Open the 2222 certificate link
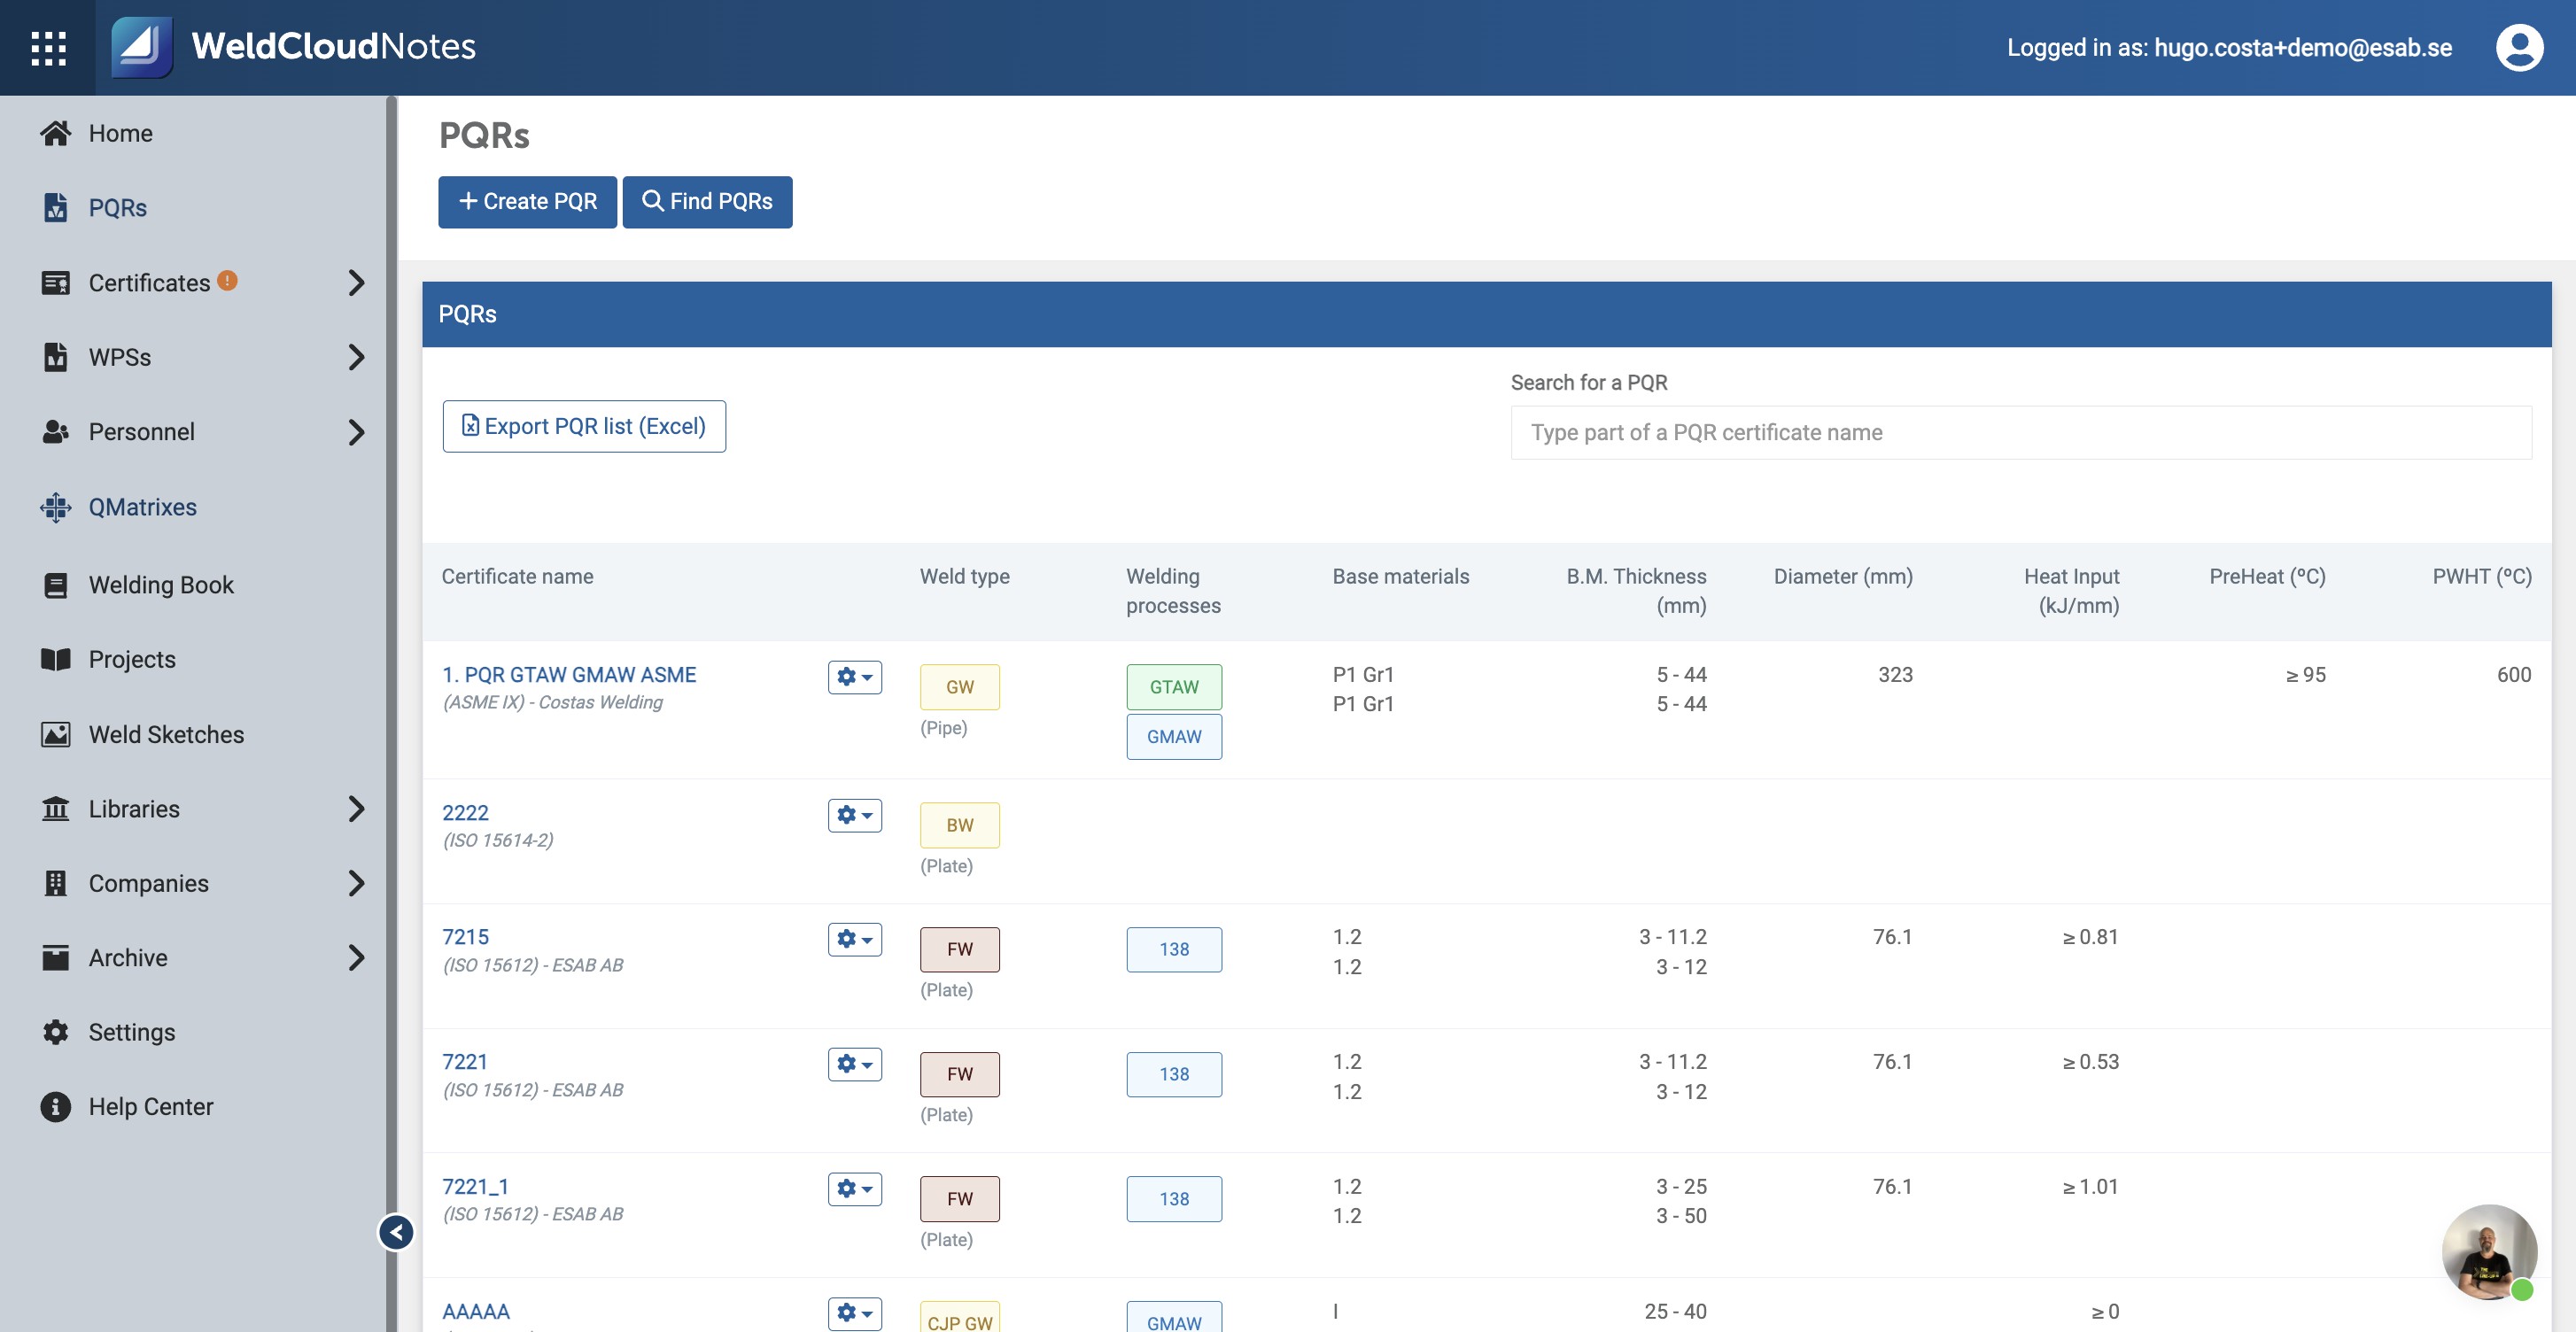The image size is (2576, 1332). pyautogui.click(x=465, y=813)
